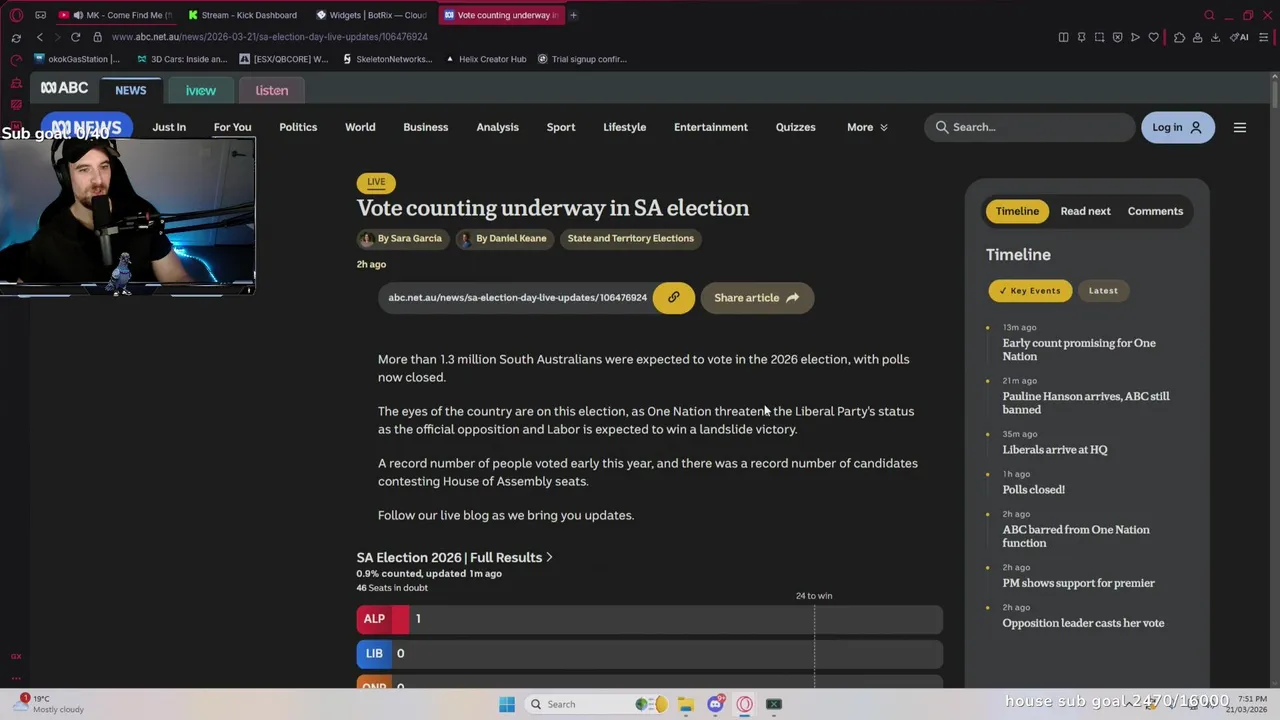Select the Timeline tab in sidebar
Viewport: 1280px width, 720px height.
(1017, 211)
